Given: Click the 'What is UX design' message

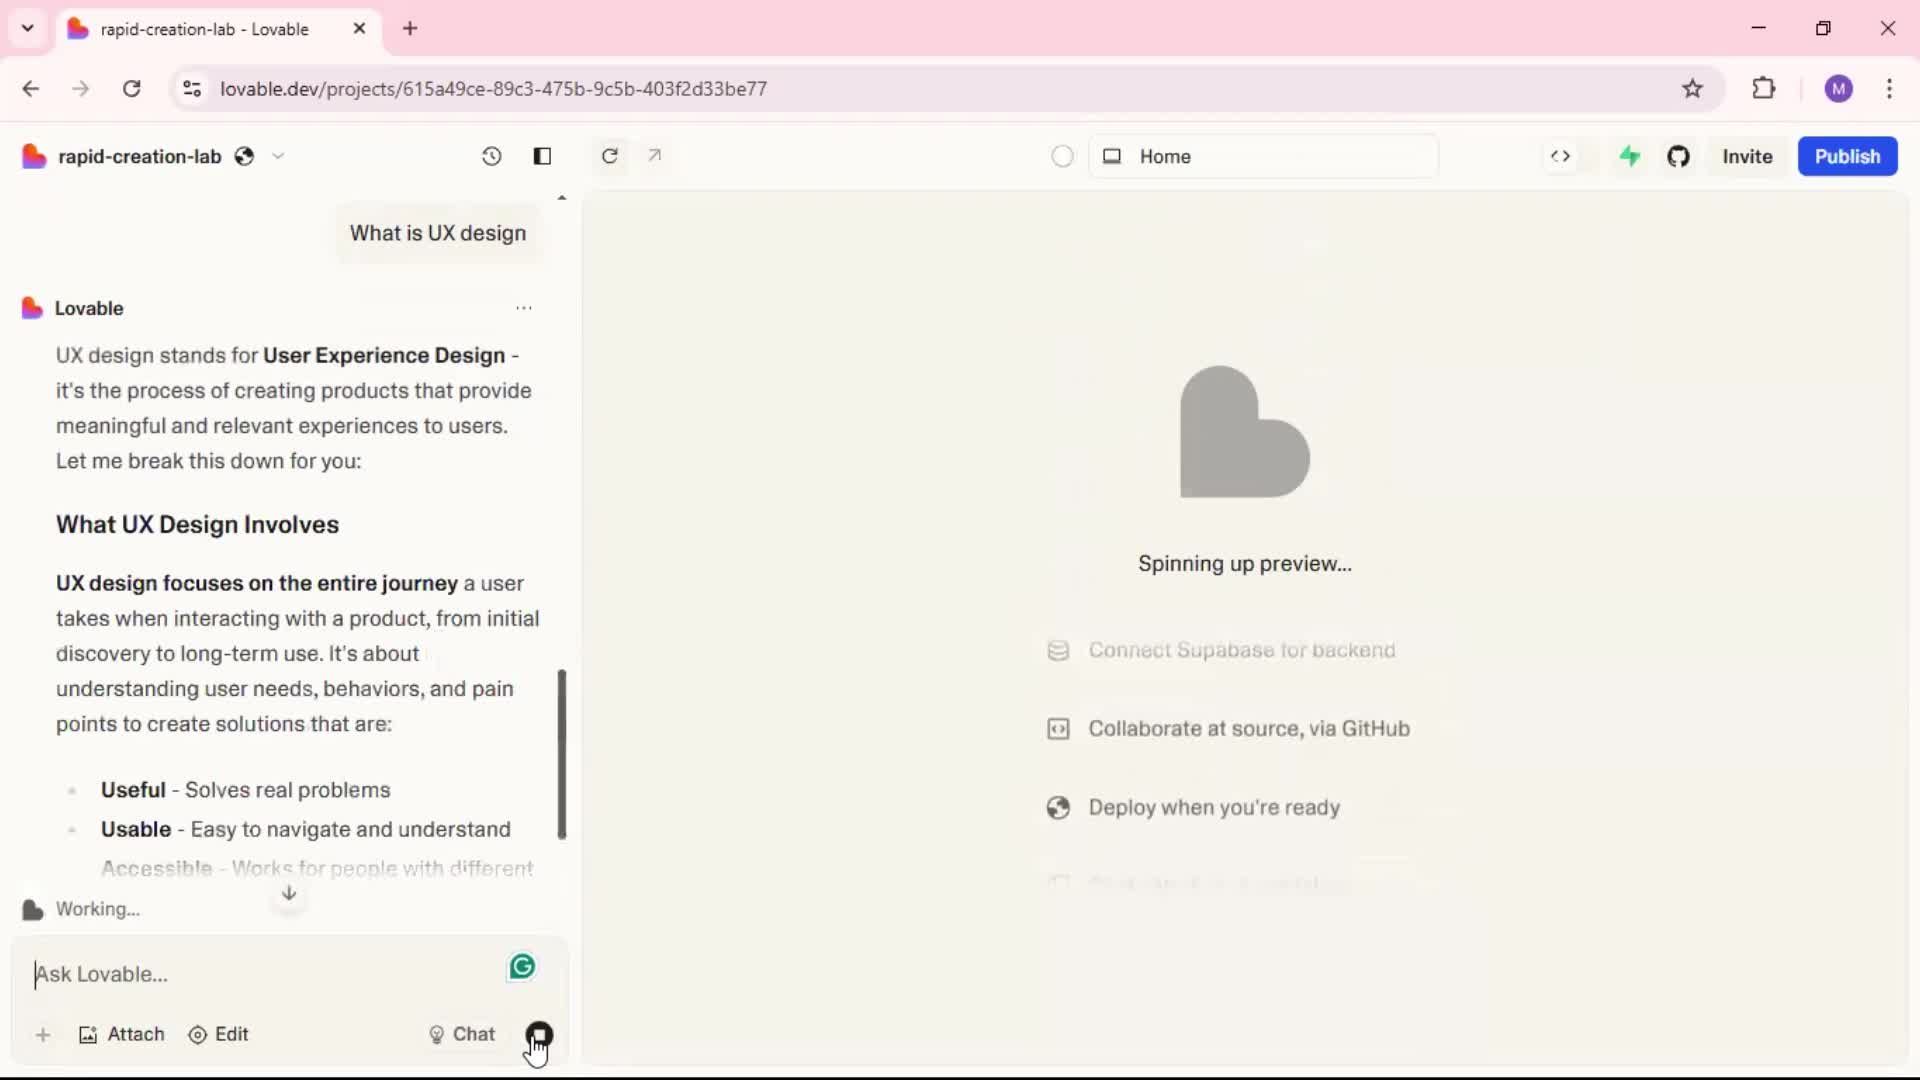Looking at the screenshot, I should [x=438, y=233].
